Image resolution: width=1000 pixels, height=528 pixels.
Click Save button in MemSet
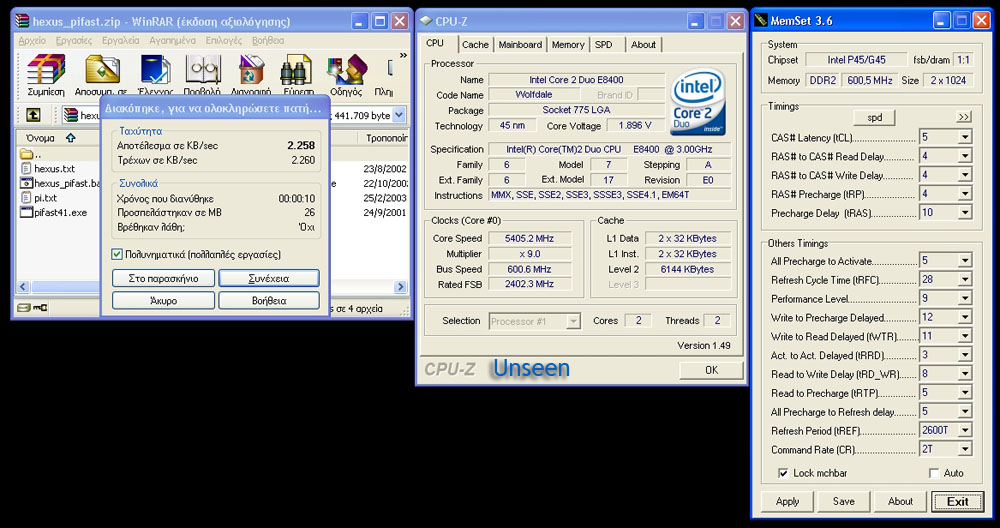[843, 501]
